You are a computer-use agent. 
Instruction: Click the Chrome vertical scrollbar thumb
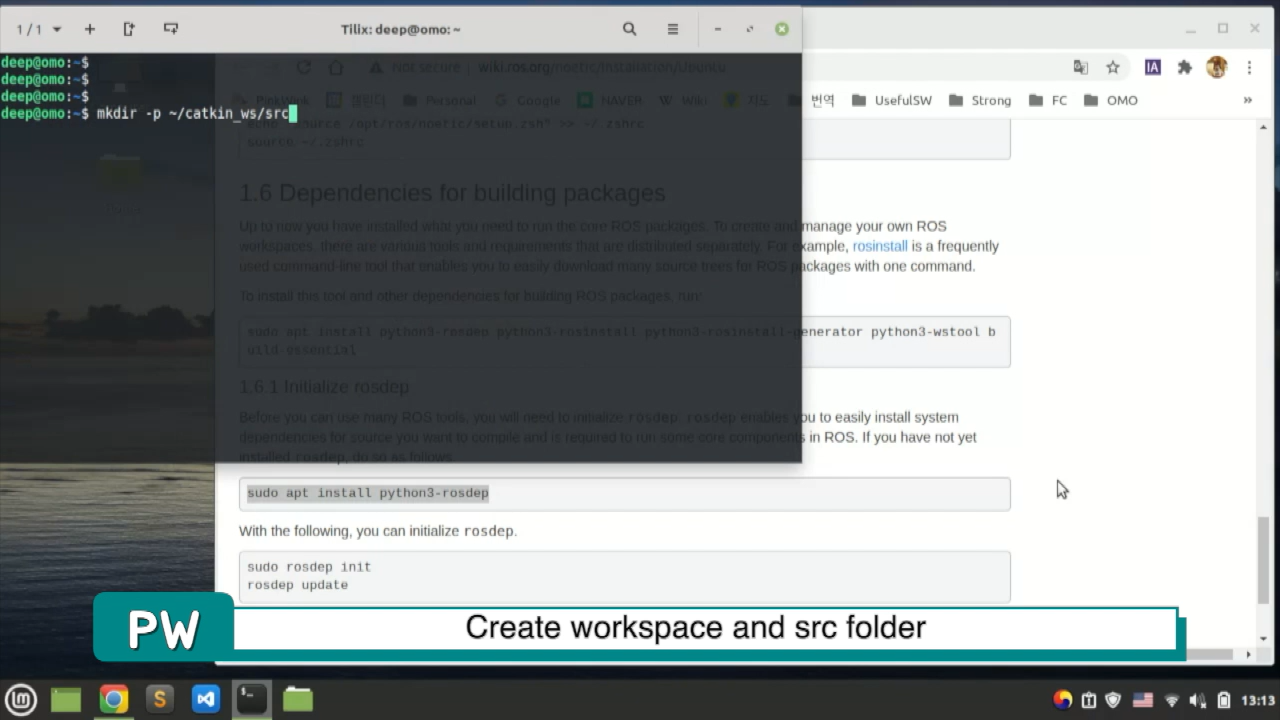pos(1264,558)
